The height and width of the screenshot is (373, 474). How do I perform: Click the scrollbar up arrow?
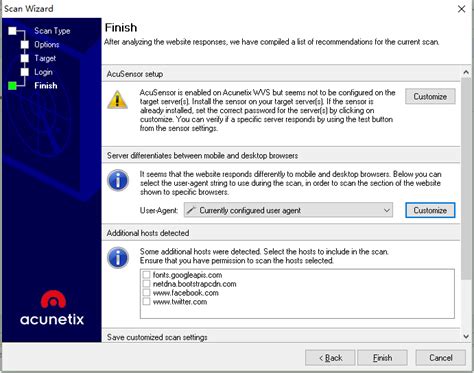point(466,72)
